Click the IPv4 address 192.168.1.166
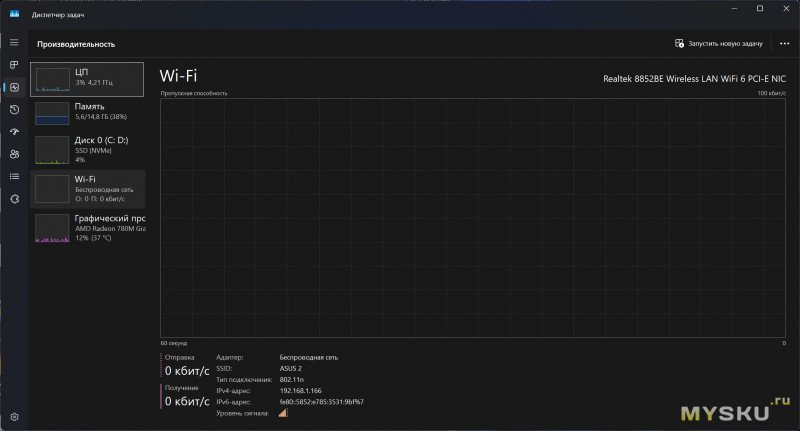This screenshot has width=800, height=431. pos(302,390)
